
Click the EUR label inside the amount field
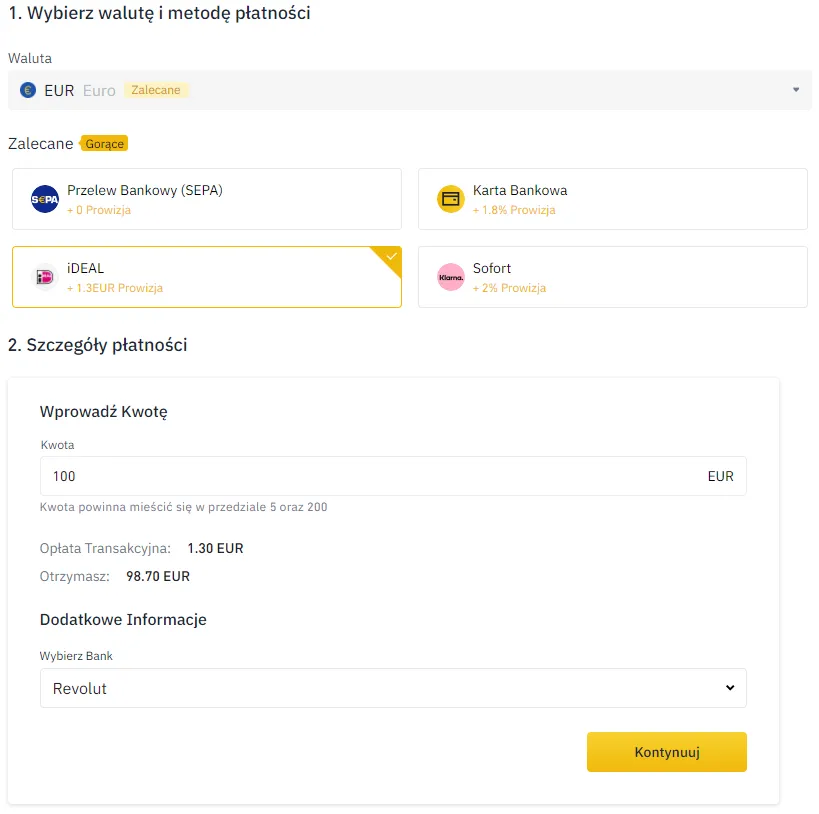click(720, 476)
